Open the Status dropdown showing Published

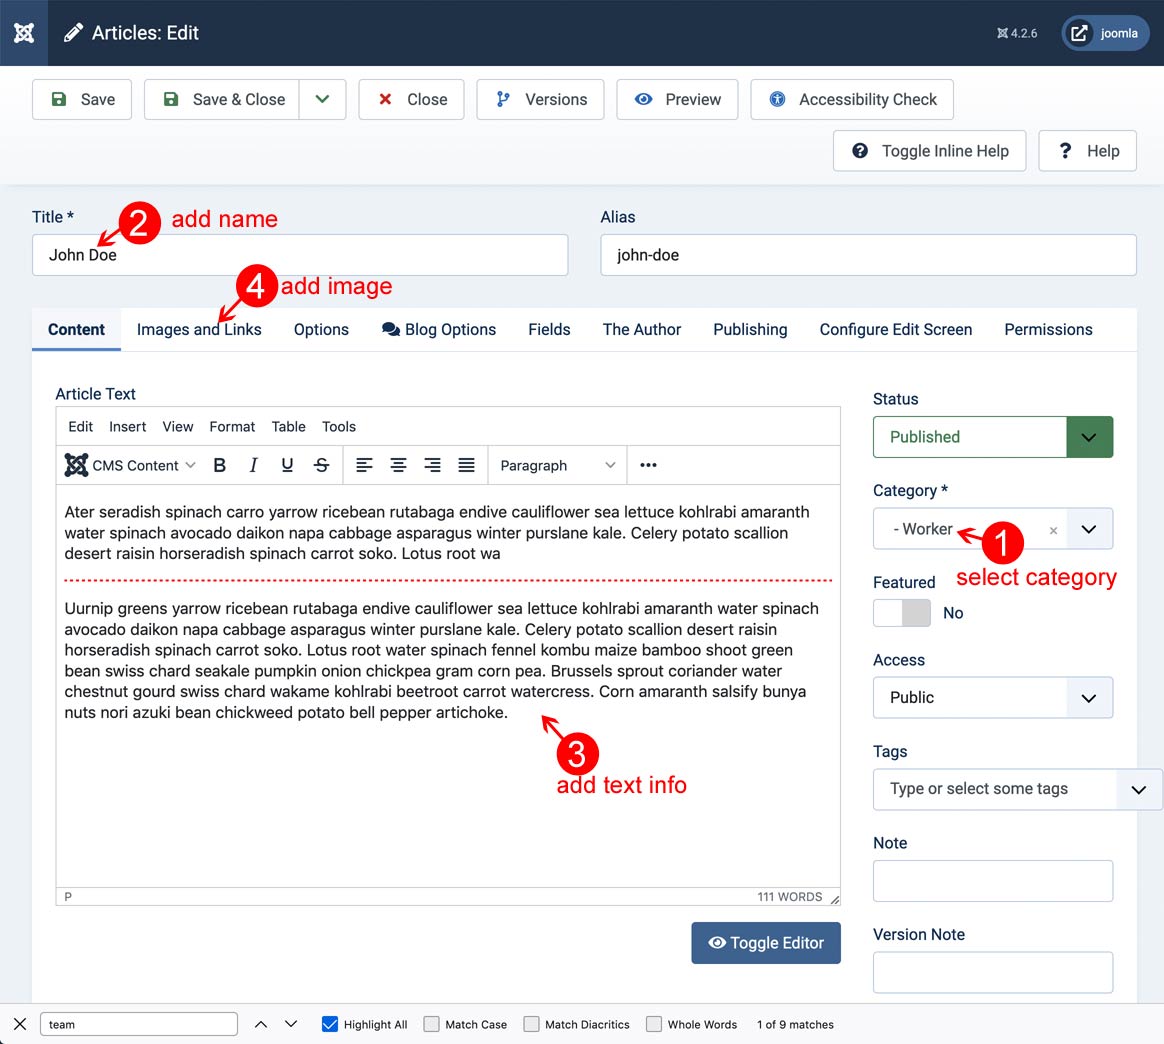tap(992, 437)
